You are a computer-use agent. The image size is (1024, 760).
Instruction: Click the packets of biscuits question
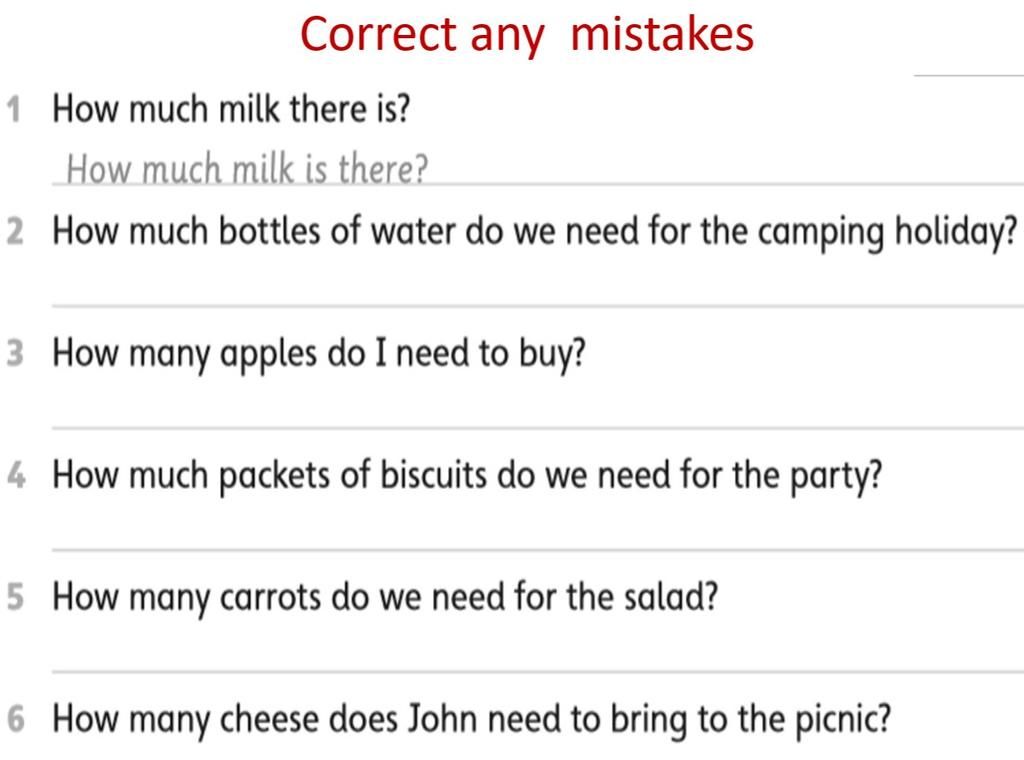click(467, 476)
